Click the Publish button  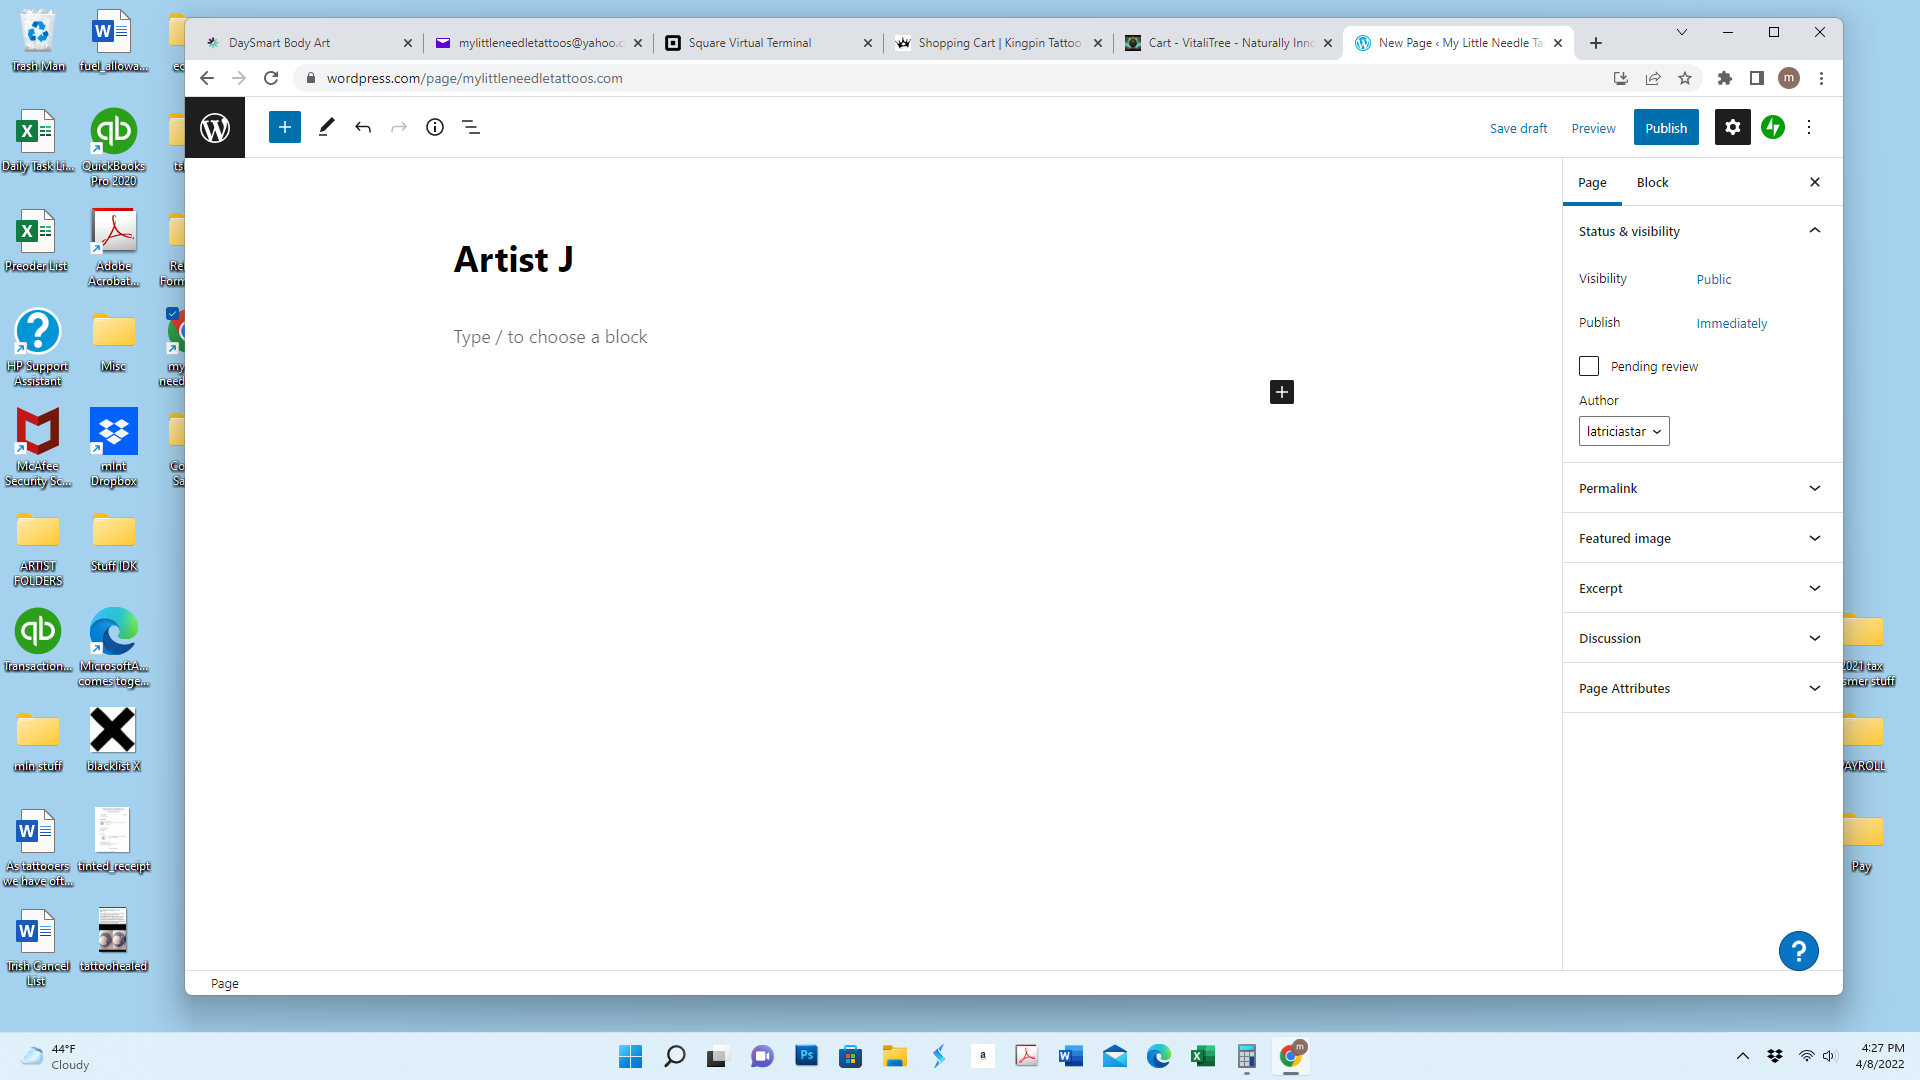[1666, 128]
